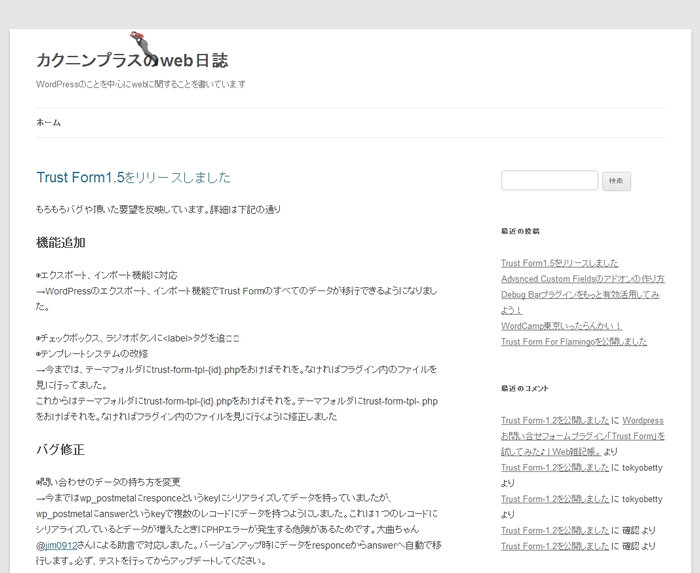Click the 最近のコメント widget title
Screen dimensions: 700x573
pos(525,388)
